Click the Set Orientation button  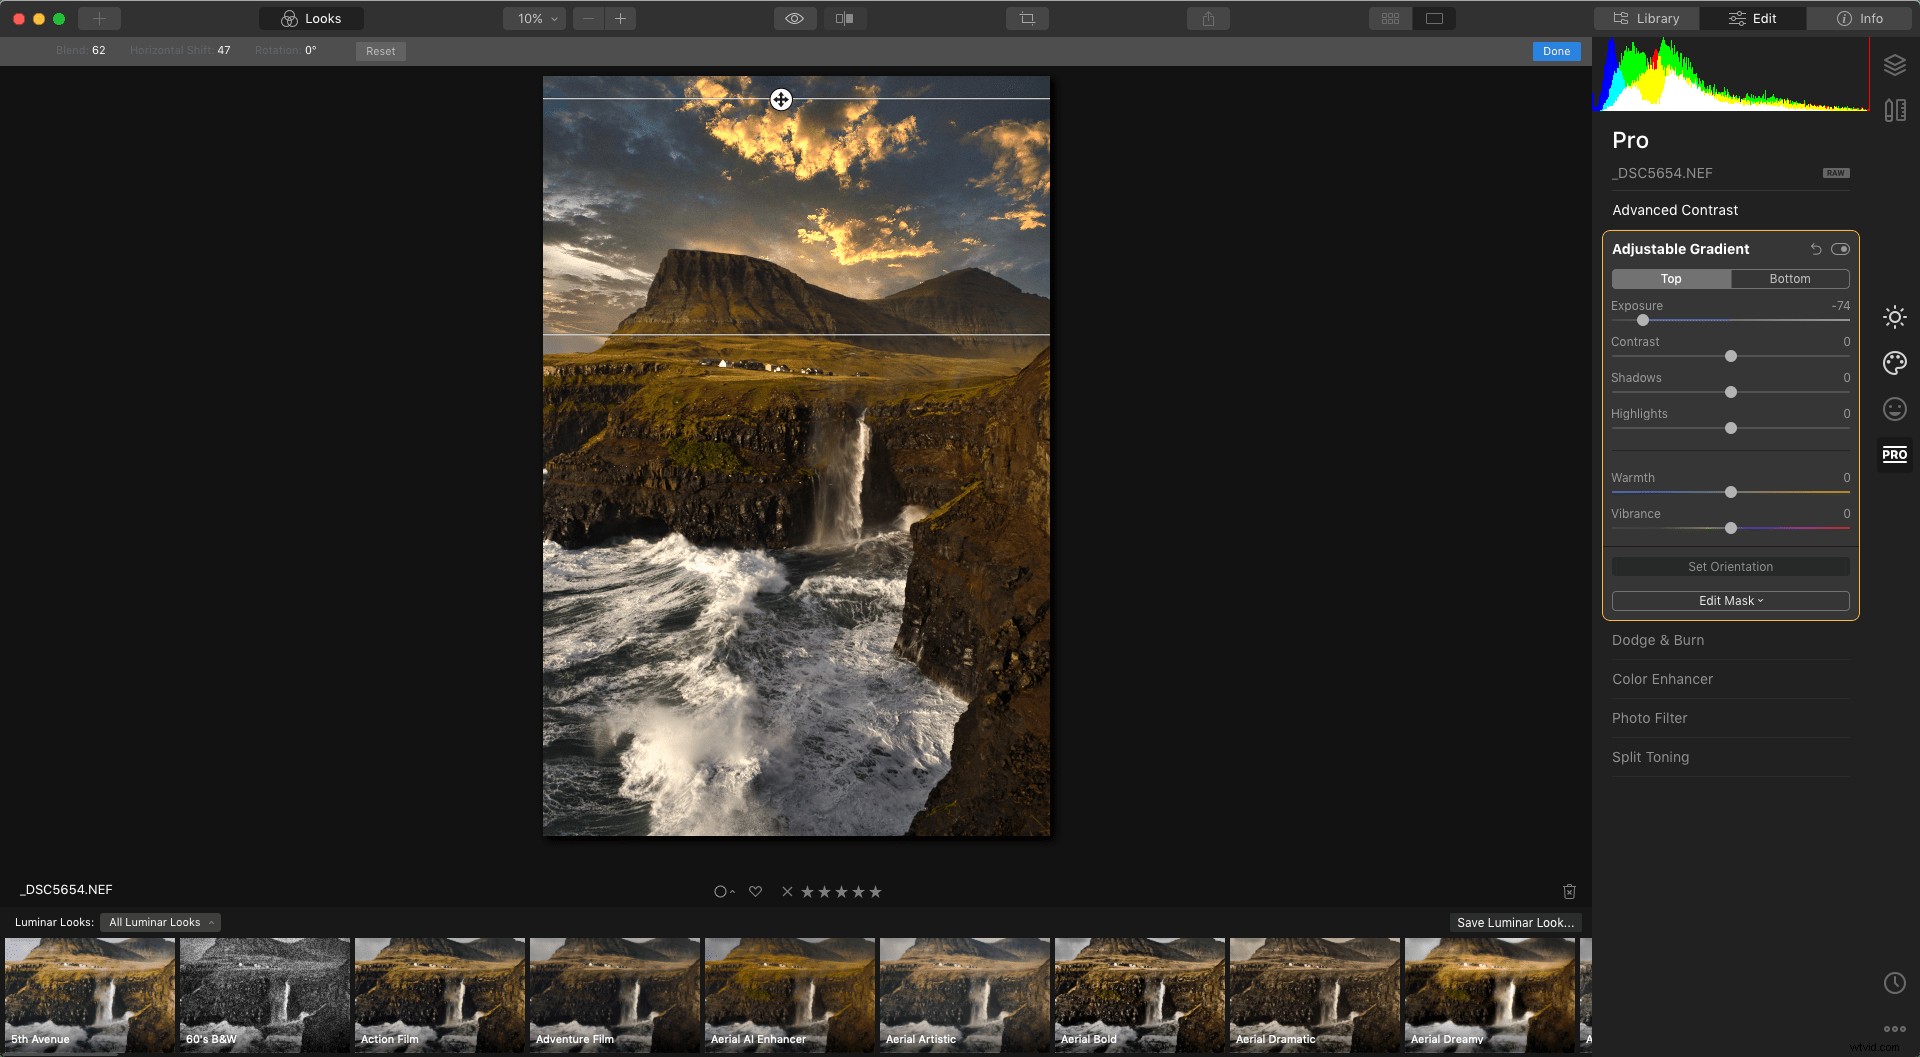pyautogui.click(x=1730, y=566)
